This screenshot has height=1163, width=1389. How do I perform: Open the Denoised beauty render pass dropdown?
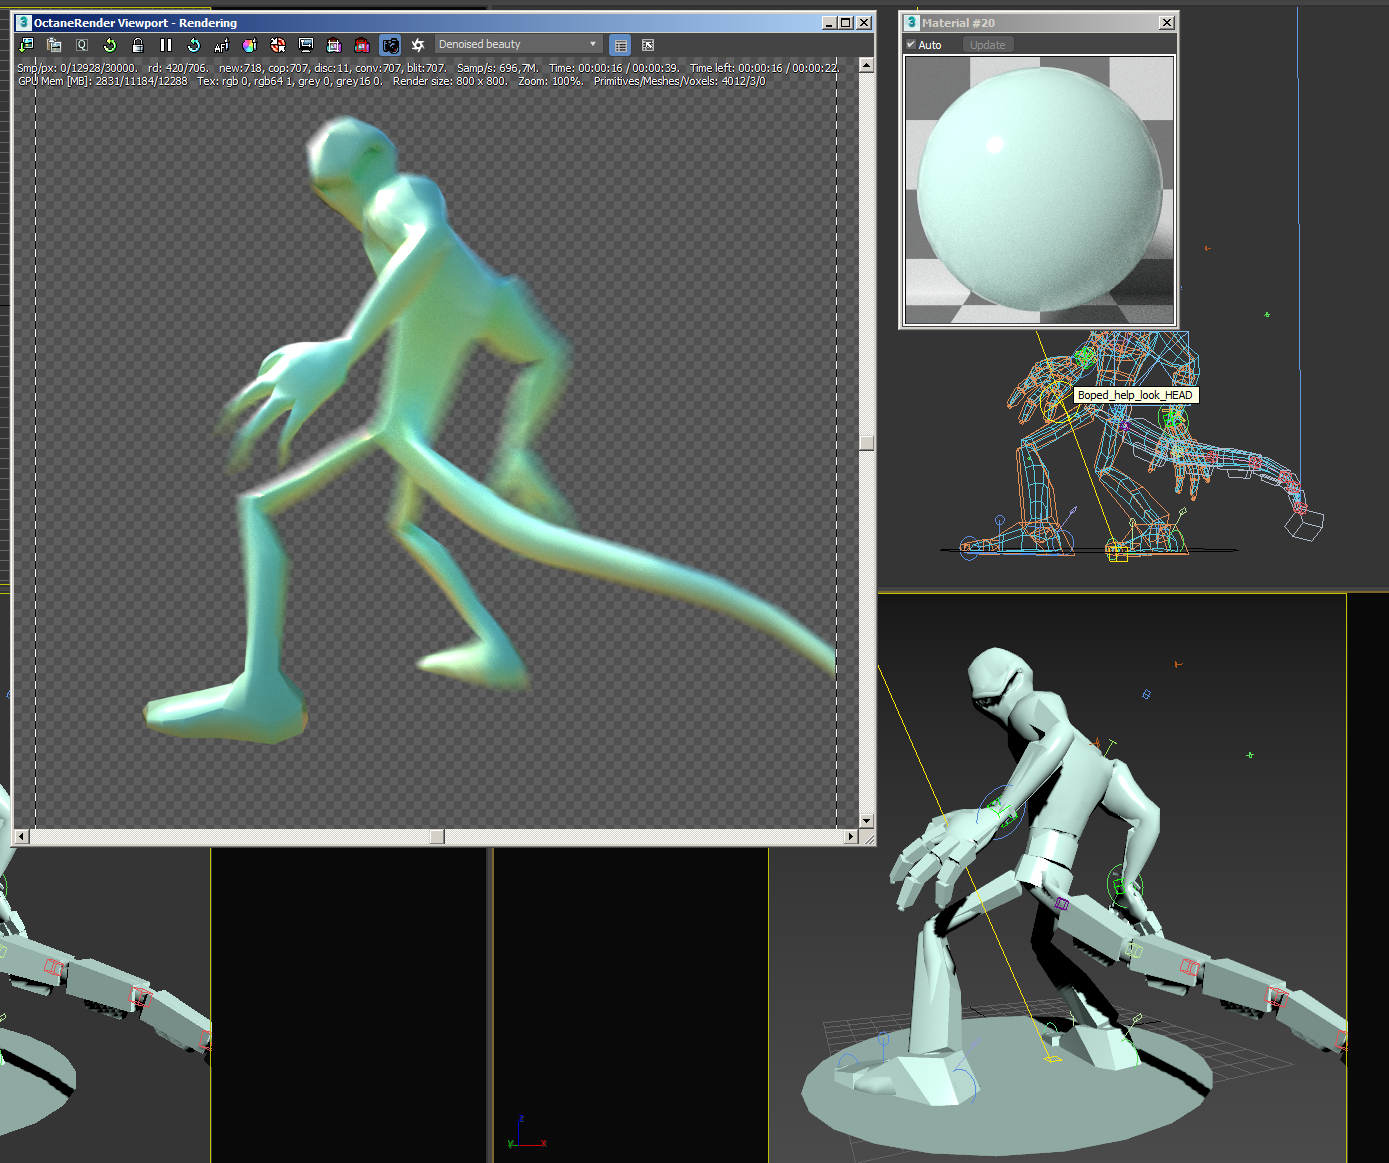coord(518,44)
